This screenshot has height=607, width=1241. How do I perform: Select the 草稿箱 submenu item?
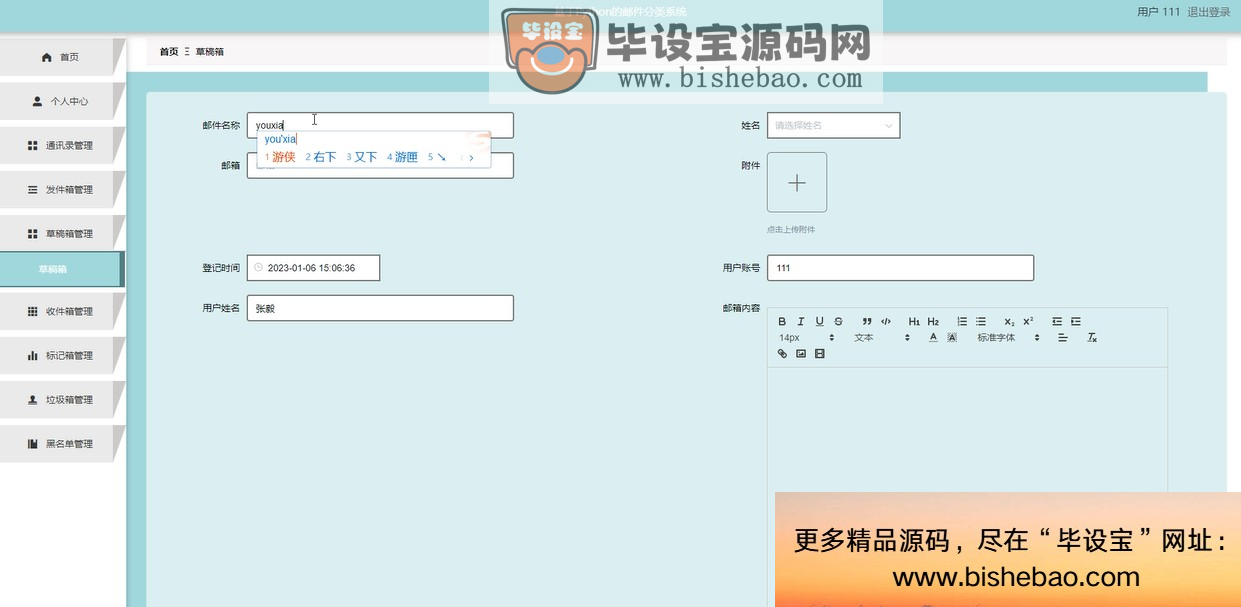click(60, 269)
